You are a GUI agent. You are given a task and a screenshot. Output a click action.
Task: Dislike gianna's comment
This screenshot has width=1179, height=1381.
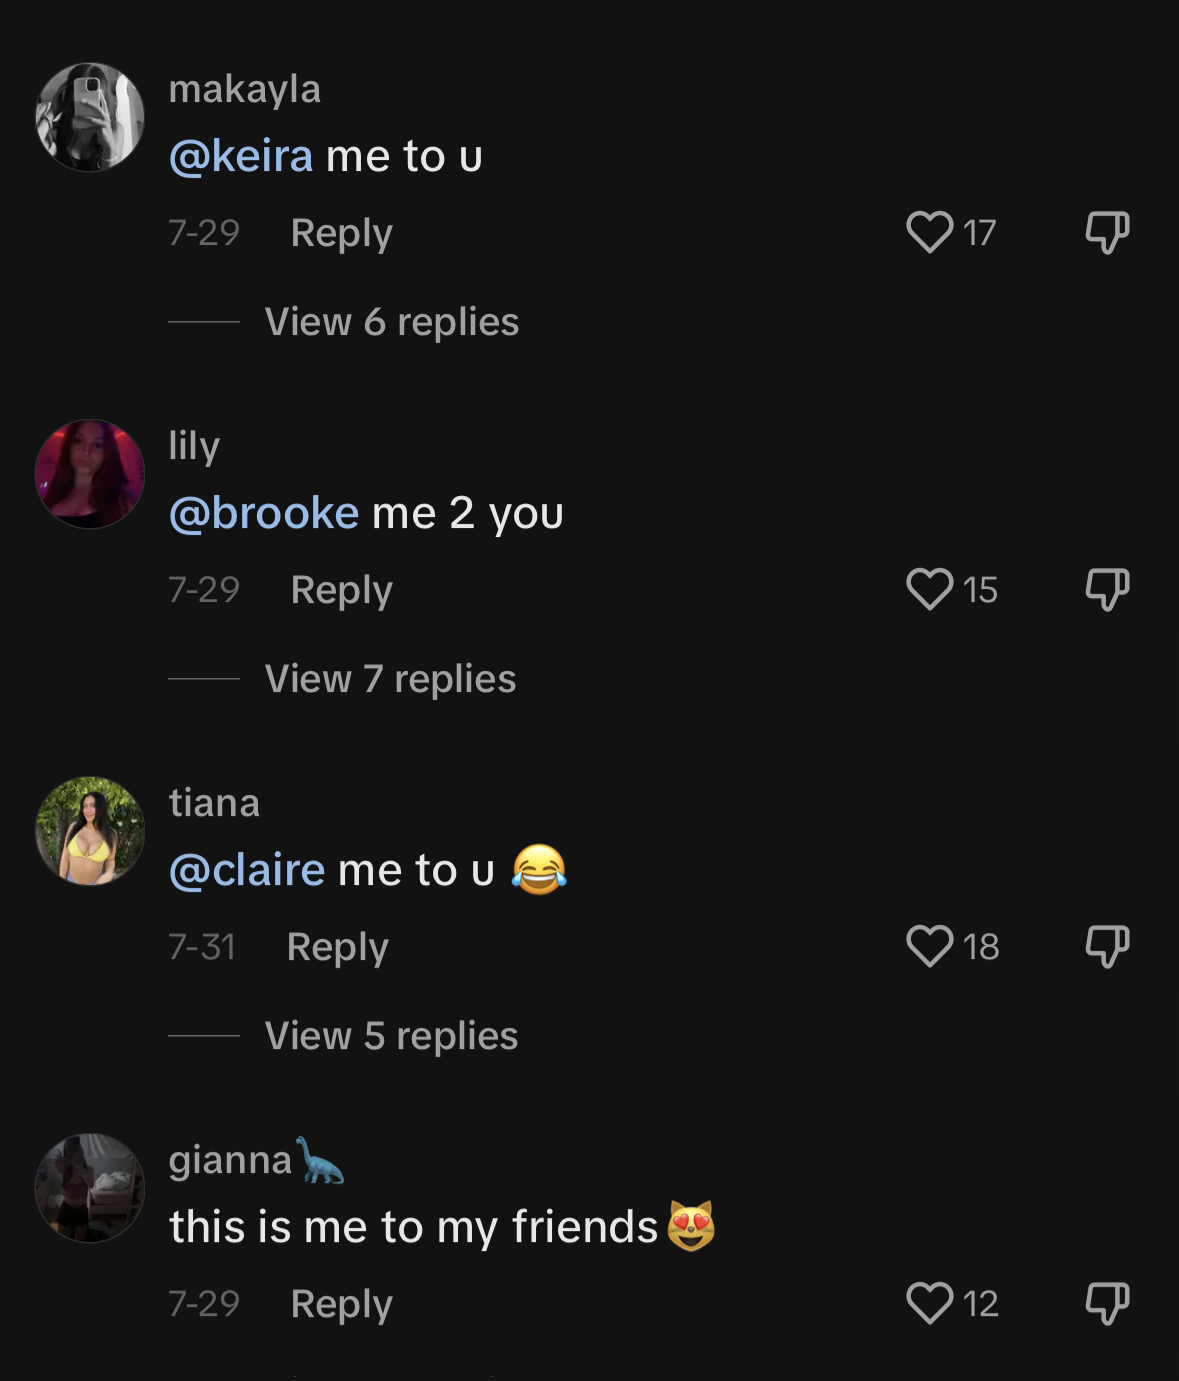tap(1107, 1304)
